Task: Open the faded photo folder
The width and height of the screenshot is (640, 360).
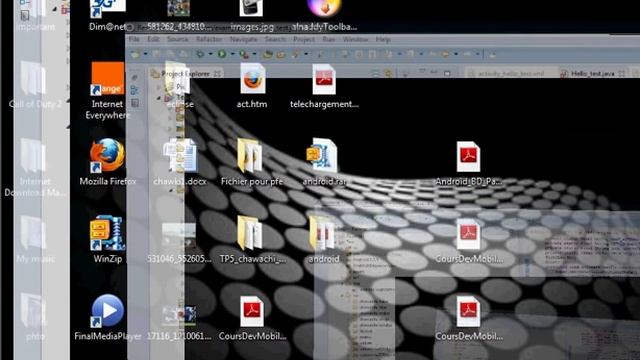Action: 35,317
